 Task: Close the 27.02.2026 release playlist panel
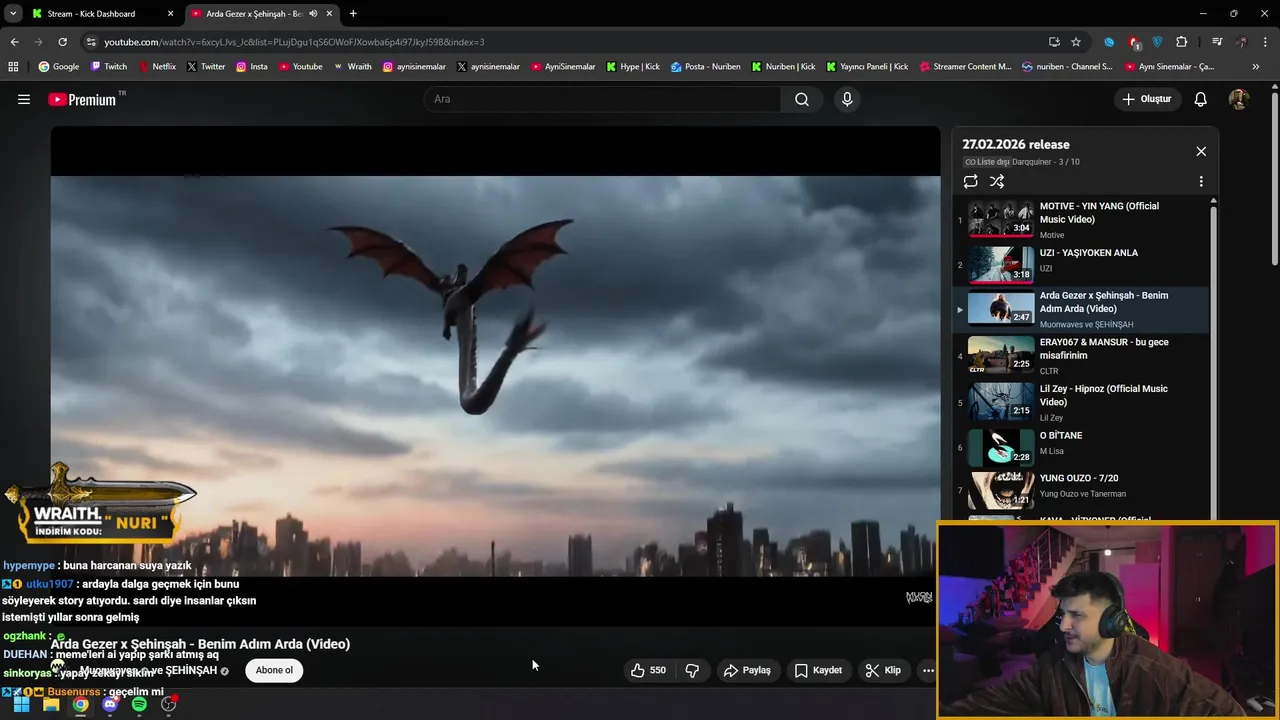click(x=1201, y=151)
